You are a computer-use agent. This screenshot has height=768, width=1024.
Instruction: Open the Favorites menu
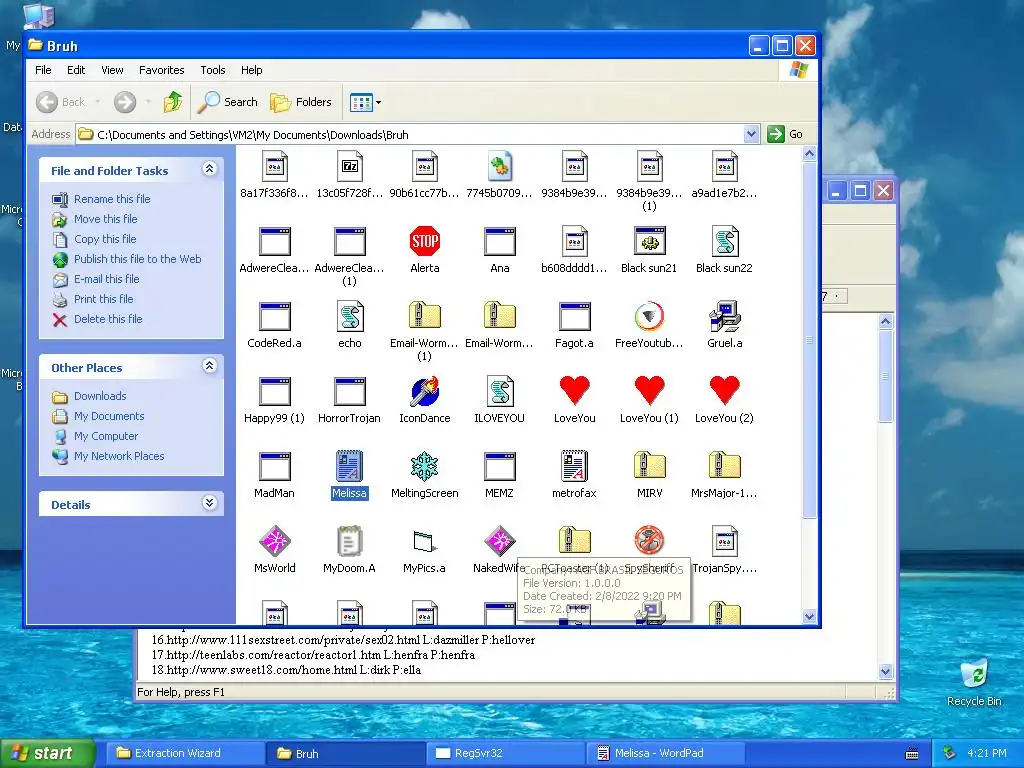coord(161,70)
